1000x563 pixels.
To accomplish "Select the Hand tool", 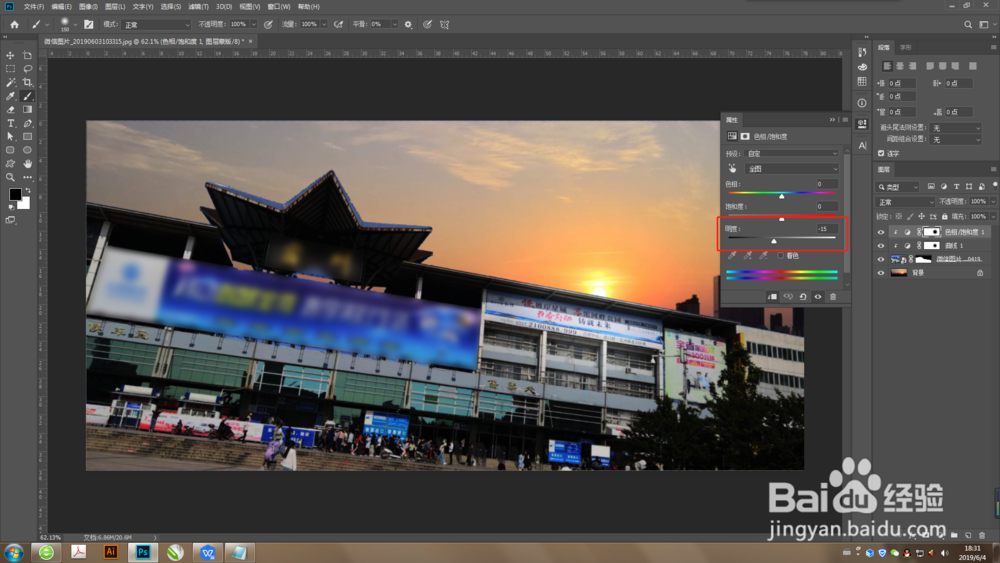I will click(x=27, y=164).
